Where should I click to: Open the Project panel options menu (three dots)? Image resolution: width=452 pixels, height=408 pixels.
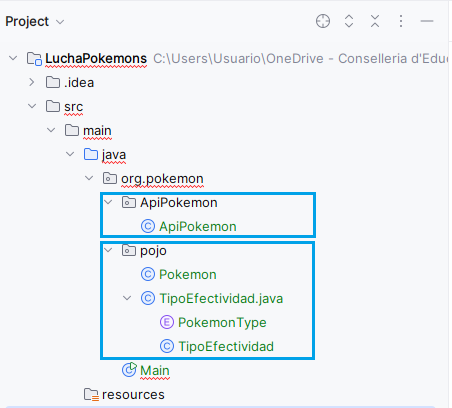click(401, 21)
